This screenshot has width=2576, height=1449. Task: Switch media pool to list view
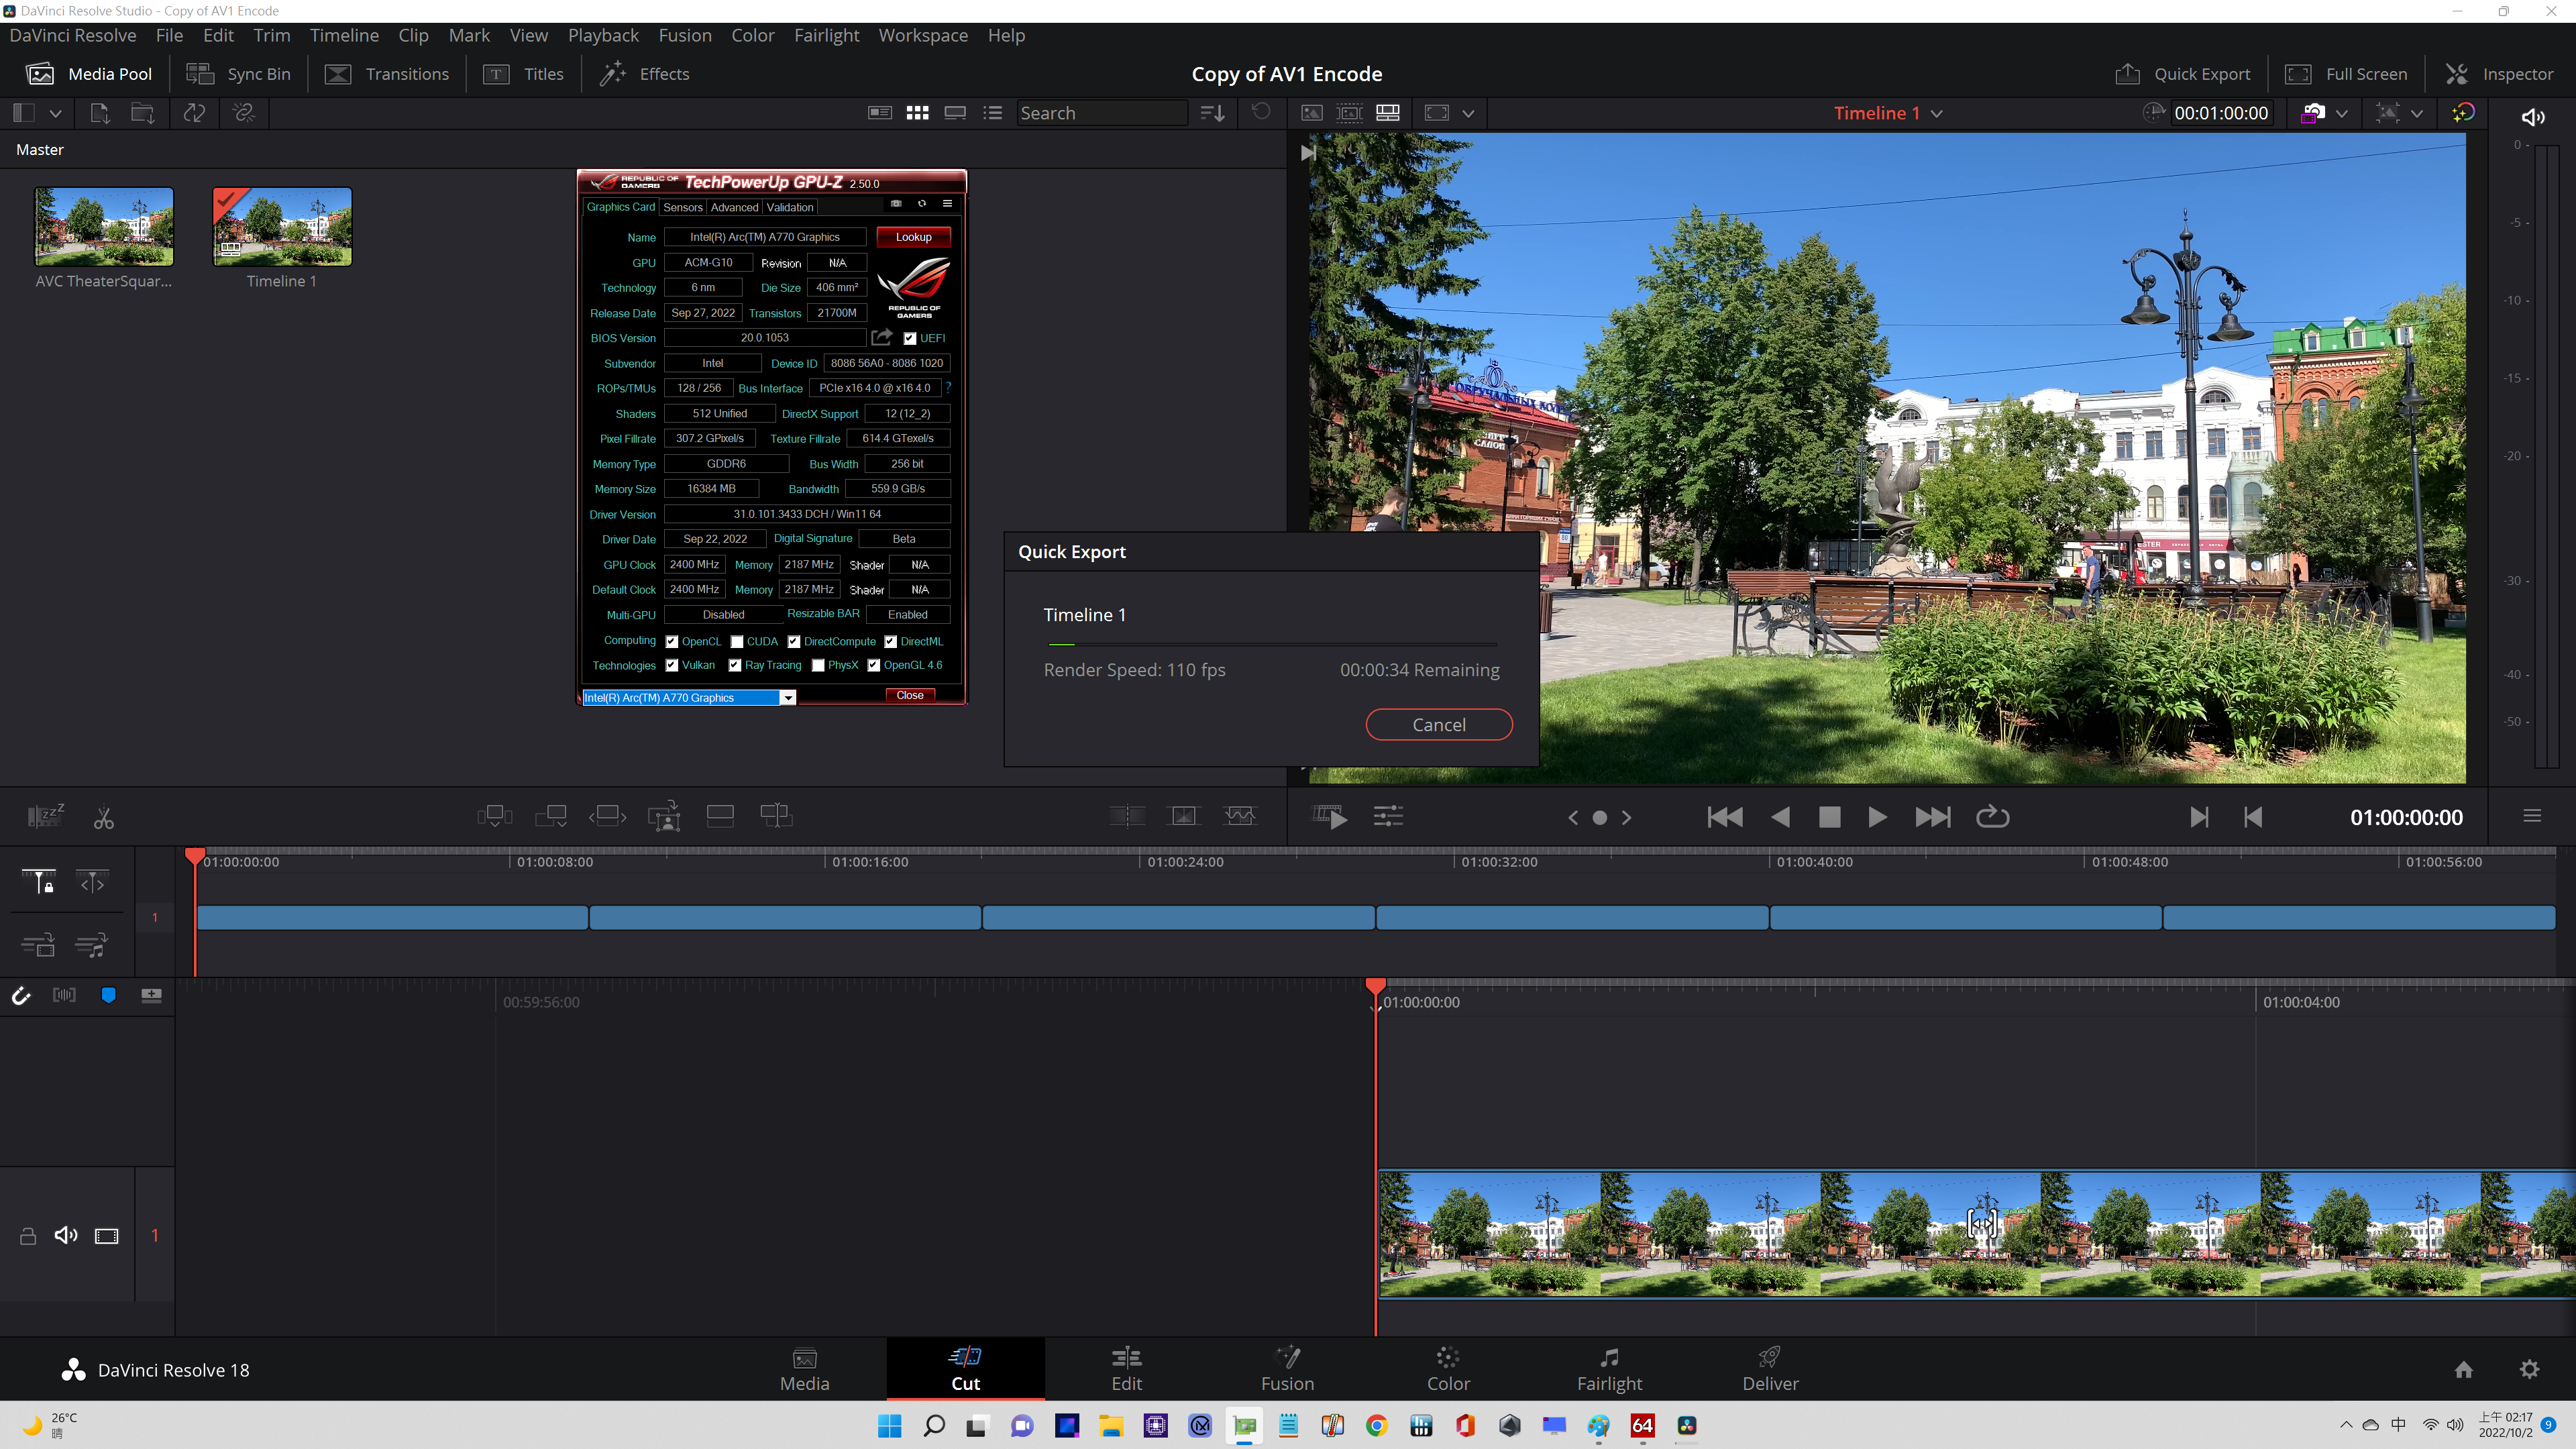(x=992, y=113)
